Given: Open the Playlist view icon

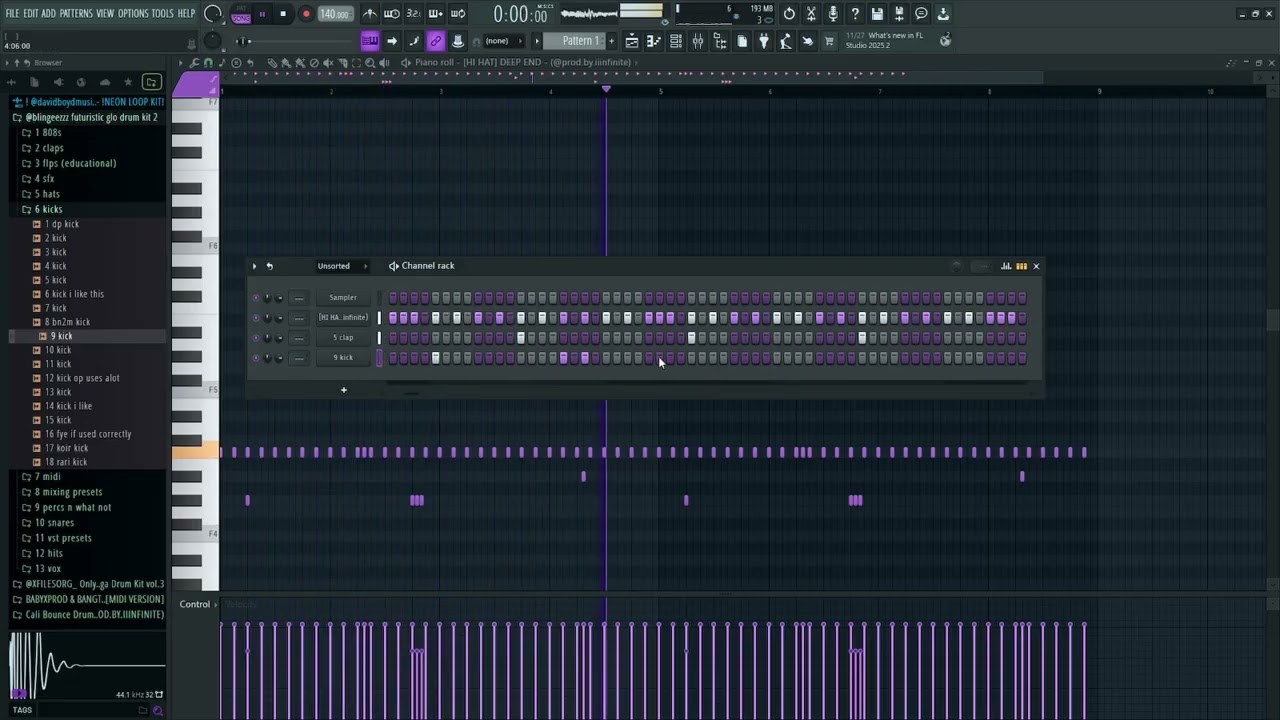Looking at the screenshot, I should 632,41.
